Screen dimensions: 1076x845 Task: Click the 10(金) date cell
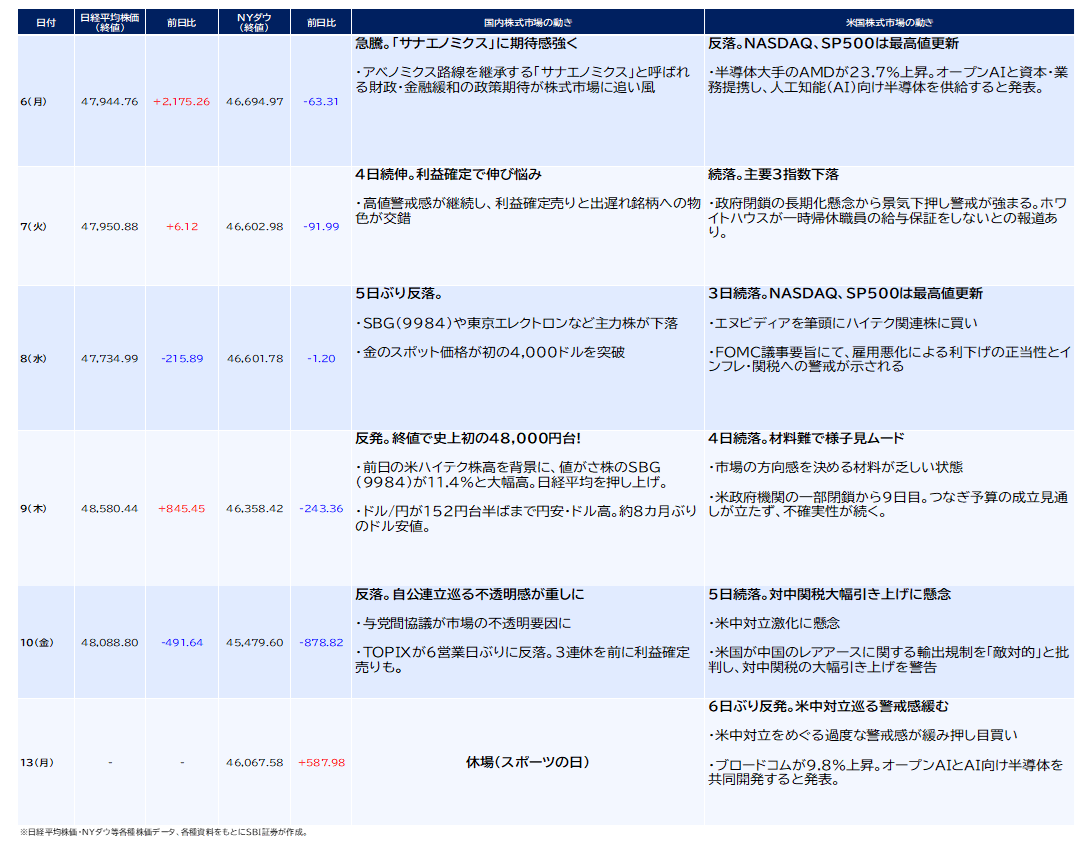pyautogui.click(x=37, y=642)
